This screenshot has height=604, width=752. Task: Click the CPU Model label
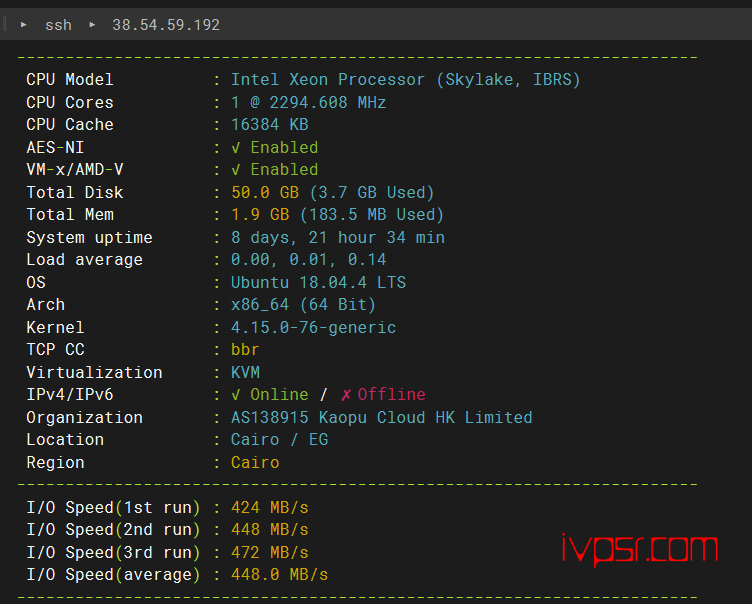(x=70, y=80)
